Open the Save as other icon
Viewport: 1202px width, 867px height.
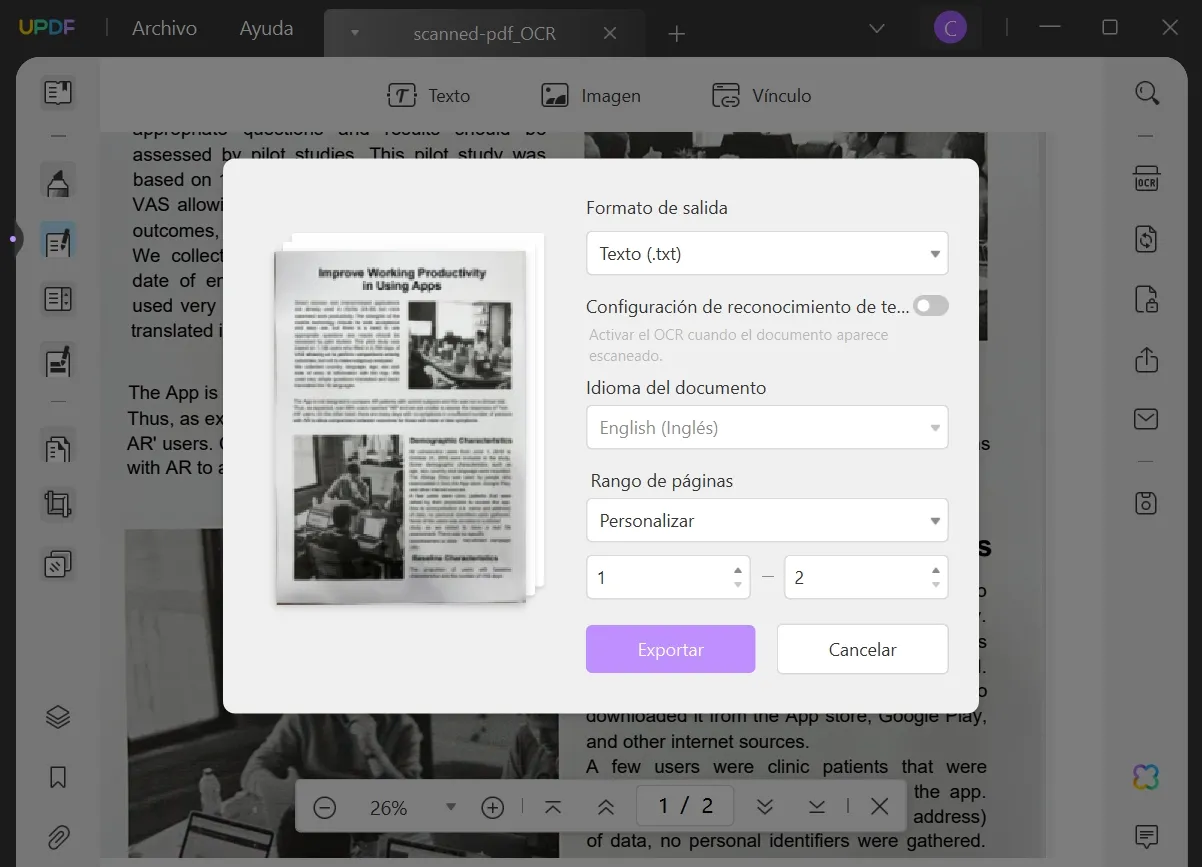1146,503
